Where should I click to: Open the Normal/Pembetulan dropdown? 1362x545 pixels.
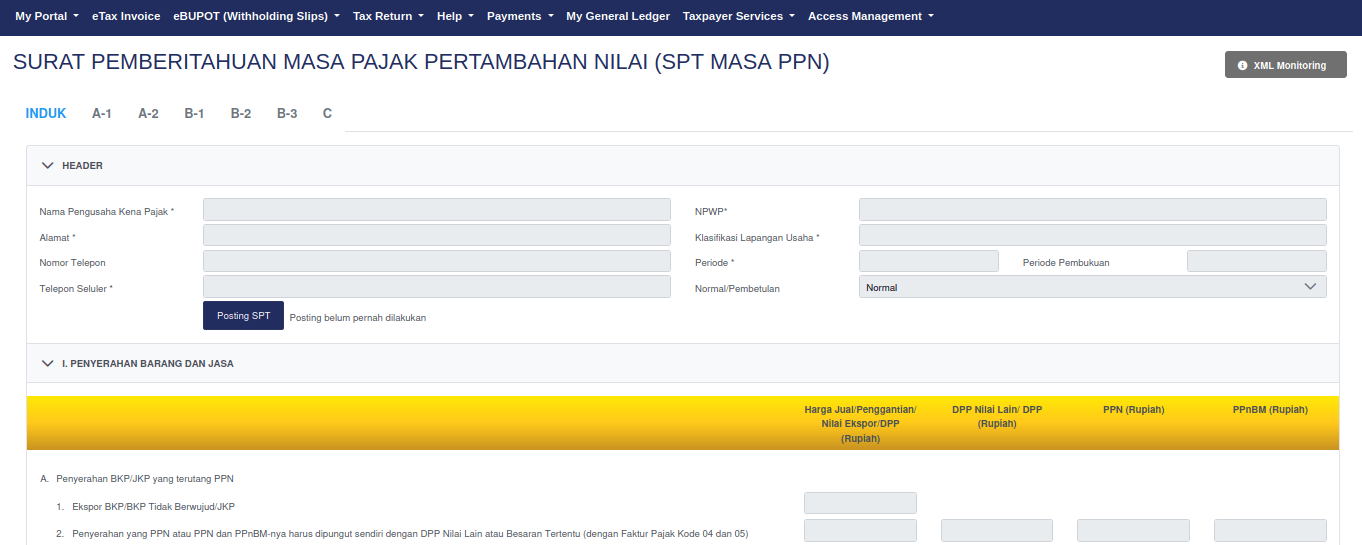click(1092, 287)
